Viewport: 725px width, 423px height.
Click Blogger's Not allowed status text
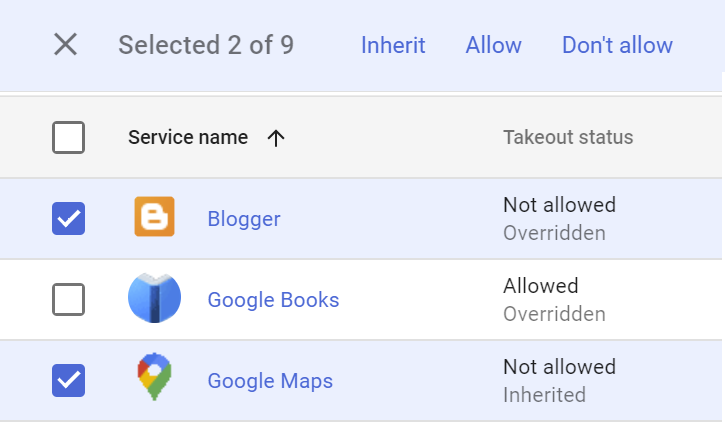pos(559,205)
